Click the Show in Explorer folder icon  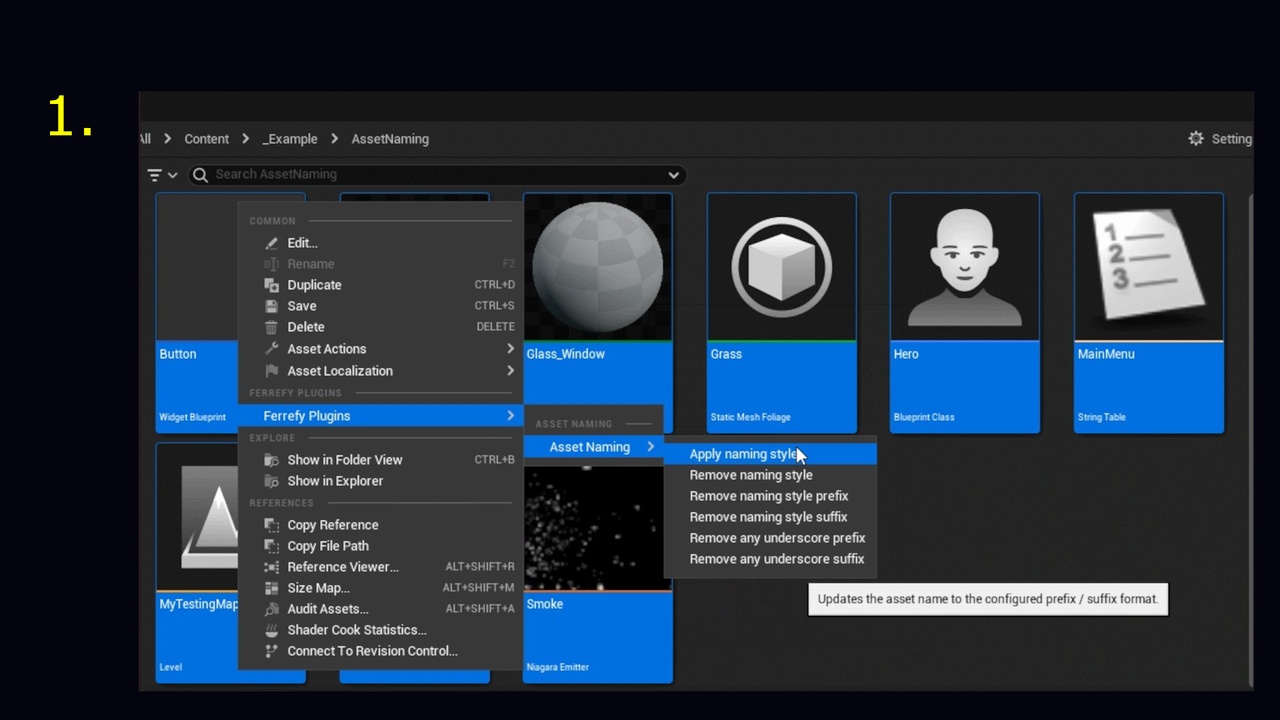[271, 481]
